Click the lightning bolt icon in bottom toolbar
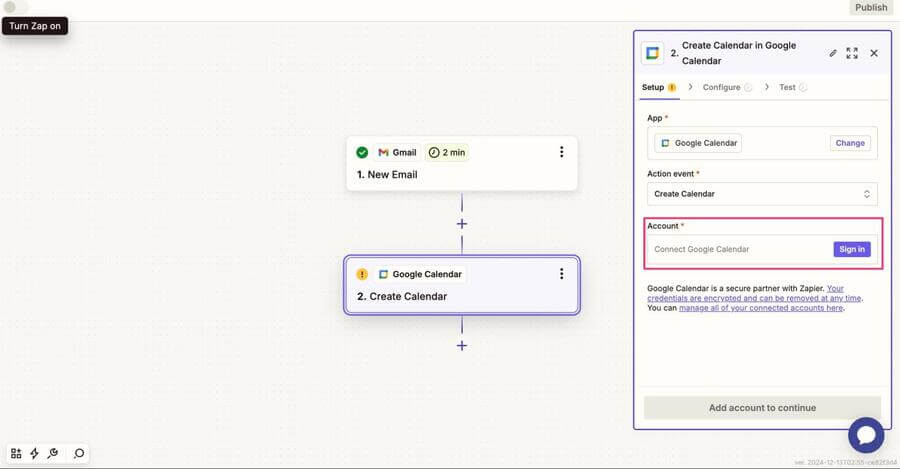900x469 pixels. (x=34, y=454)
